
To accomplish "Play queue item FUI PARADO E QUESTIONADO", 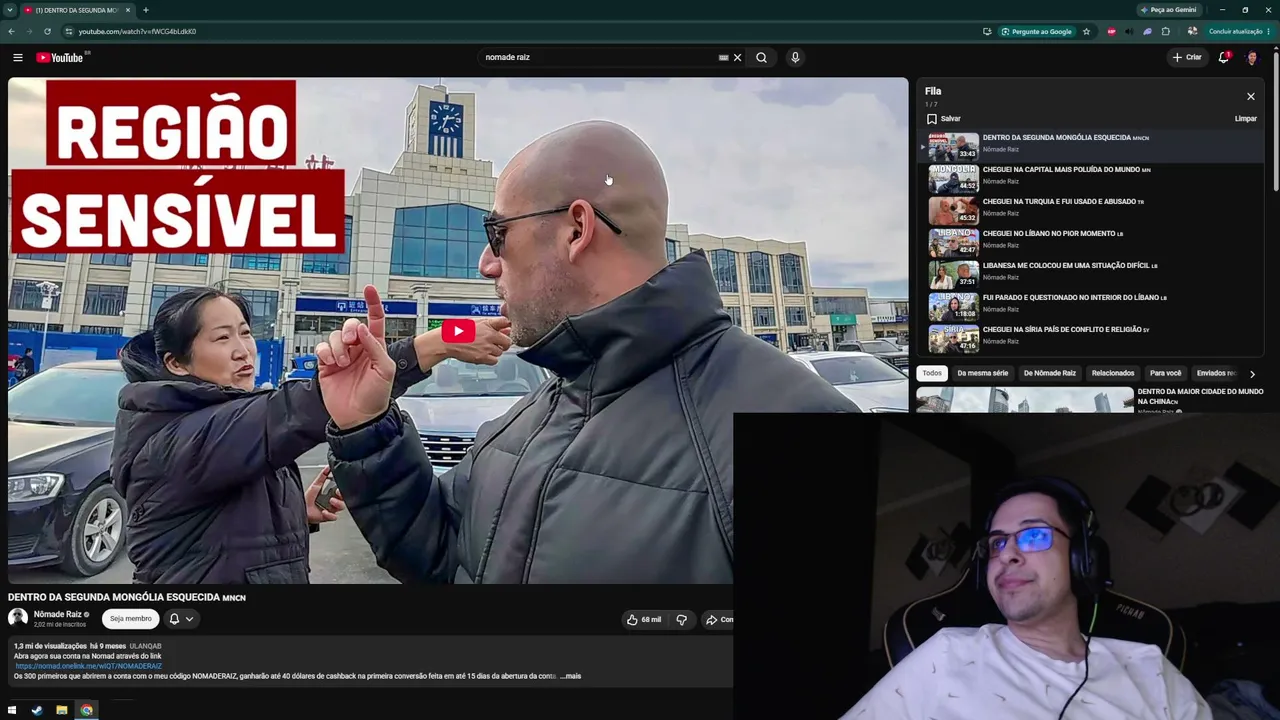I will click(x=1090, y=308).
